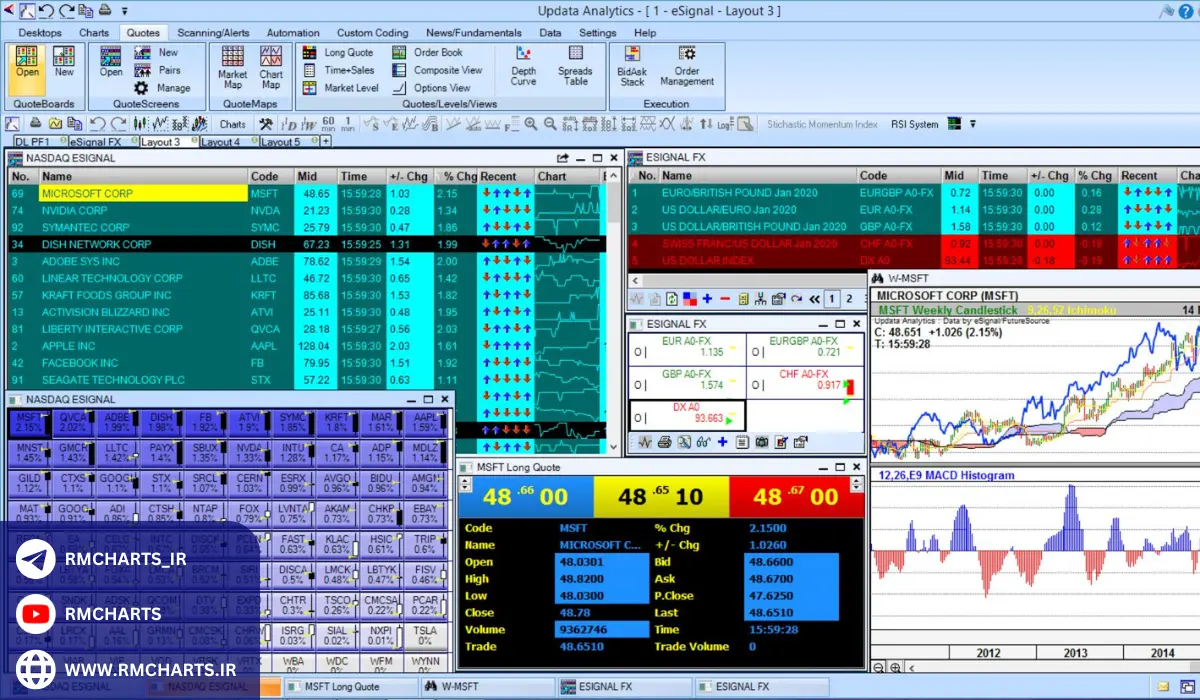Open the Depth Curve view
This screenshot has width=1200, height=700.
523,66
